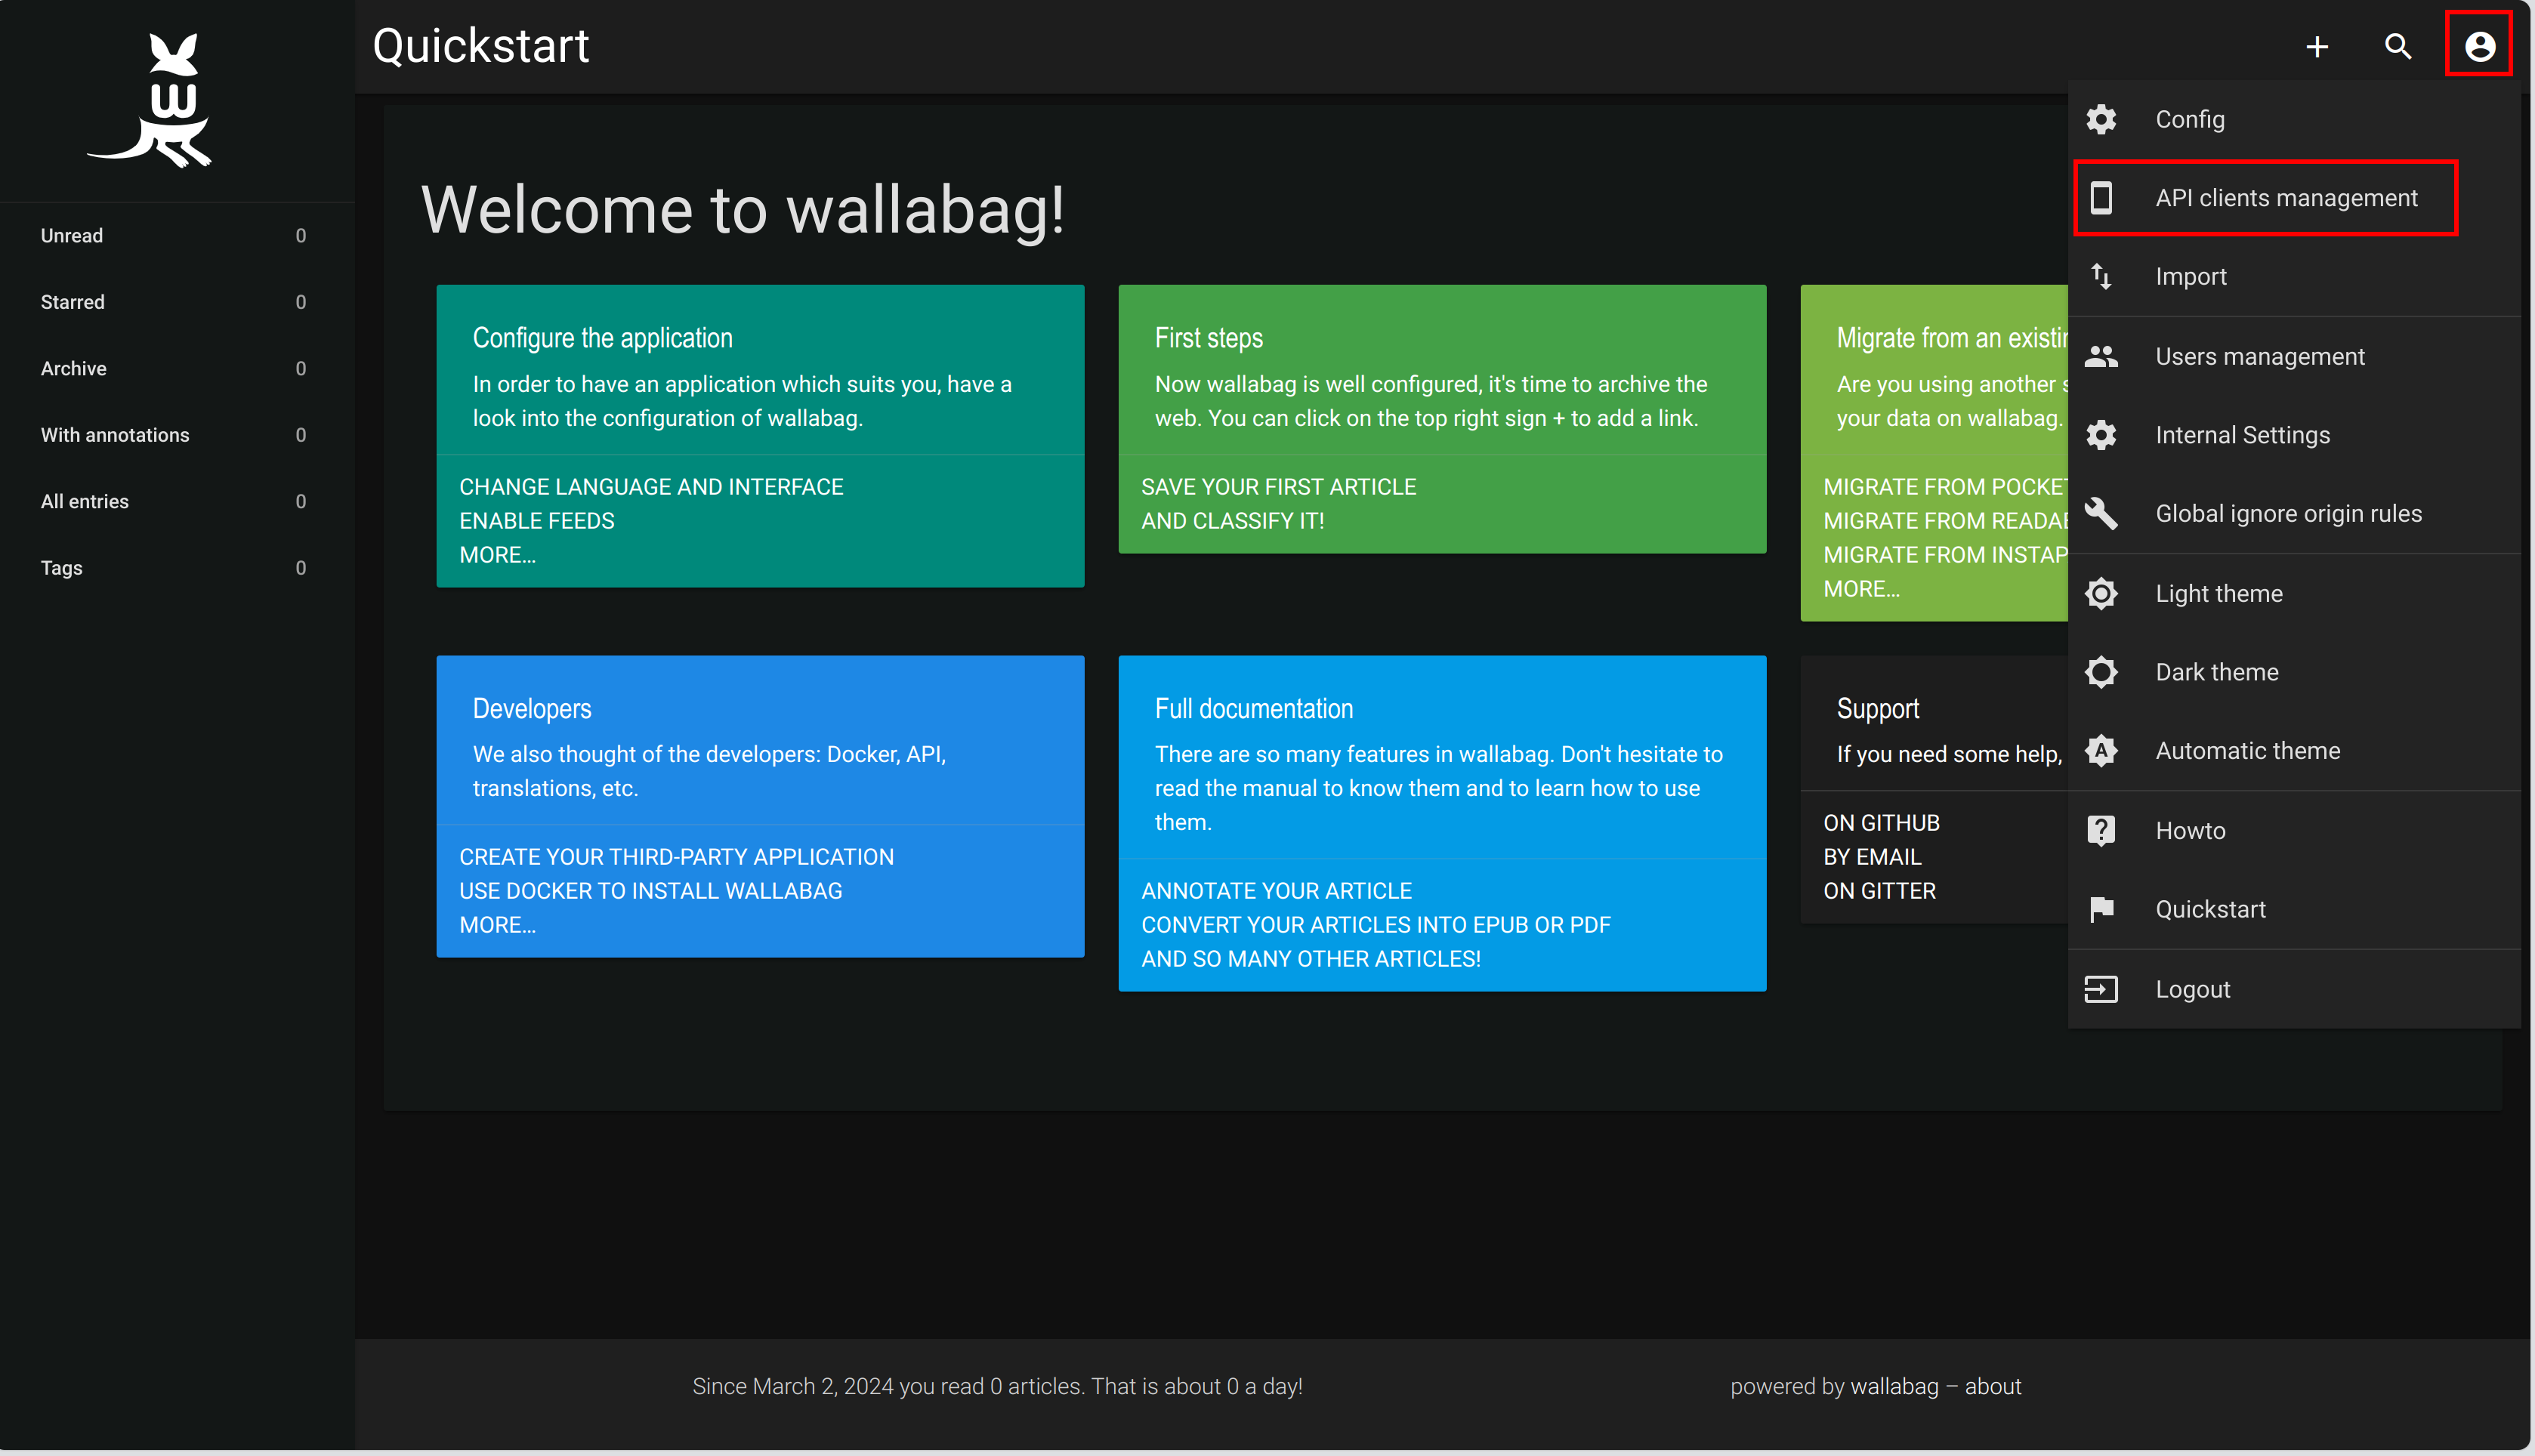Click And so many other articles! link
The image size is (2535, 1456).
(1311, 959)
